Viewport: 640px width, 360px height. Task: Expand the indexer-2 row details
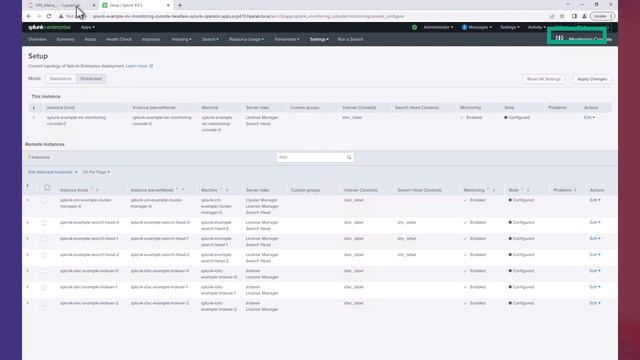(28, 304)
